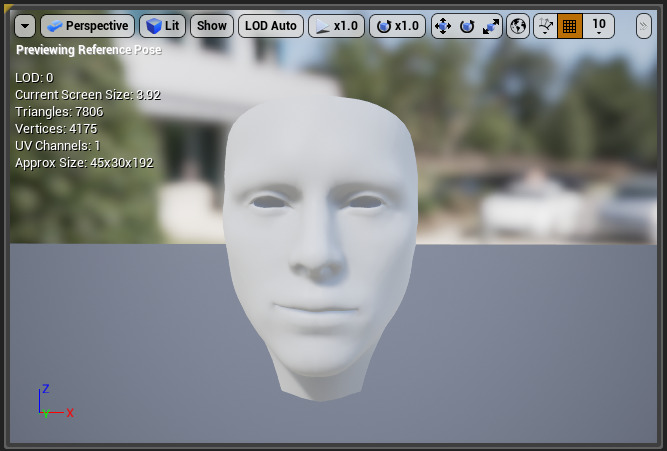Image resolution: width=667 pixels, height=451 pixels.
Task: Toggle the world coordinate system globe
Action: click(x=518, y=26)
